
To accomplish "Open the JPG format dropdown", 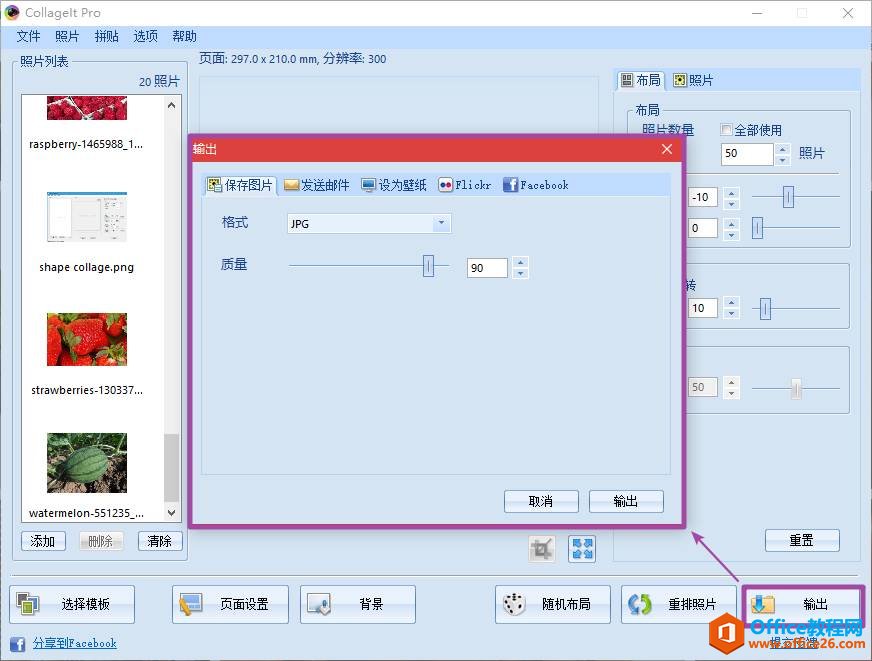I will (x=440, y=223).
